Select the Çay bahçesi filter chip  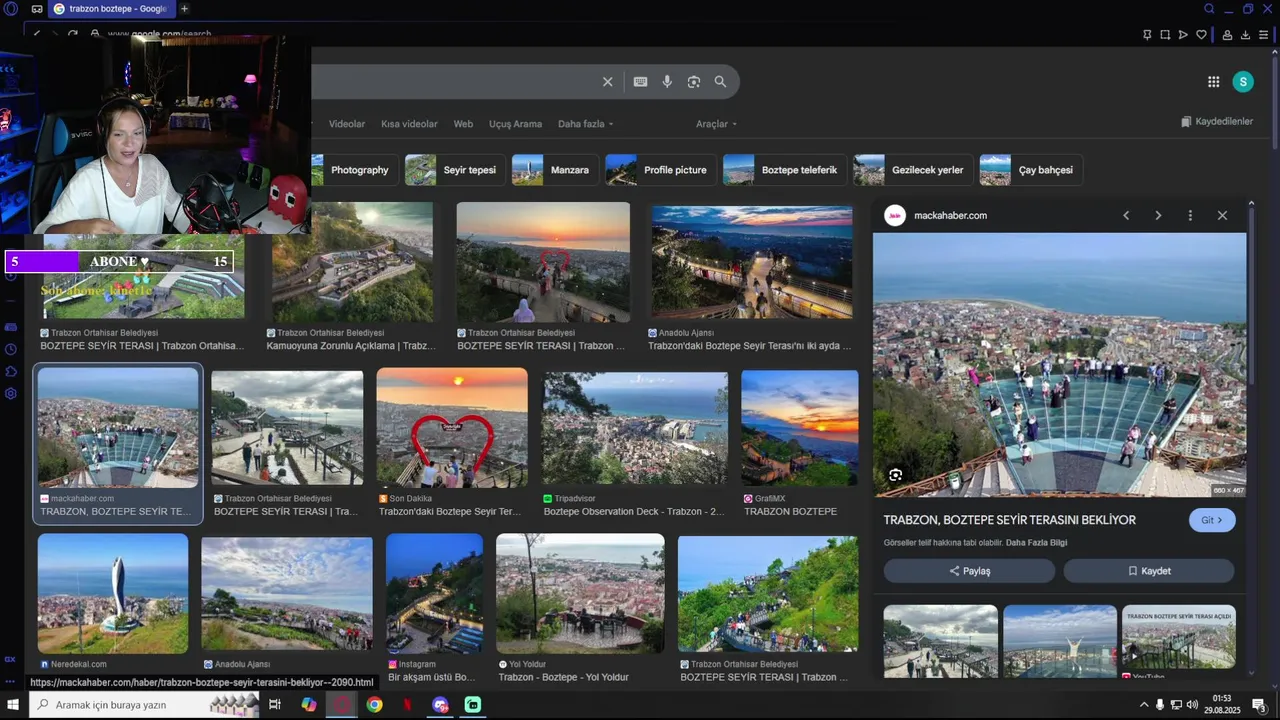point(1031,170)
